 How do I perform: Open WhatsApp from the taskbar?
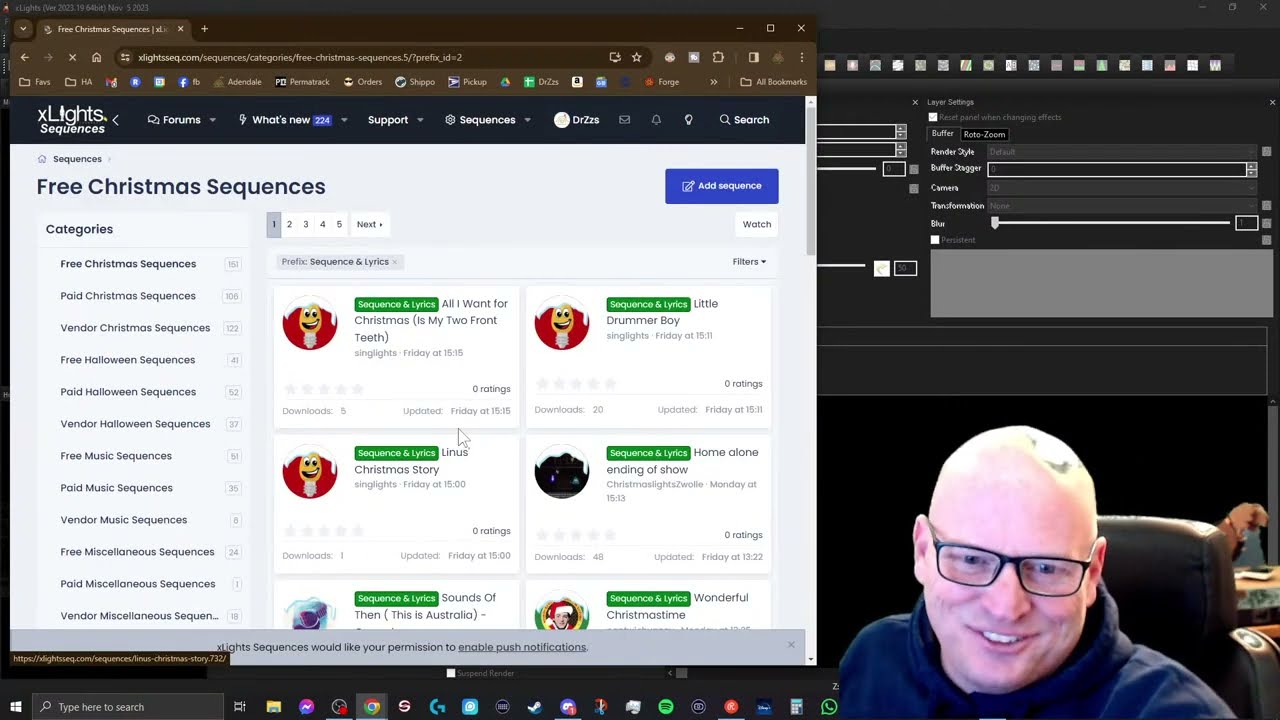(829, 707)
